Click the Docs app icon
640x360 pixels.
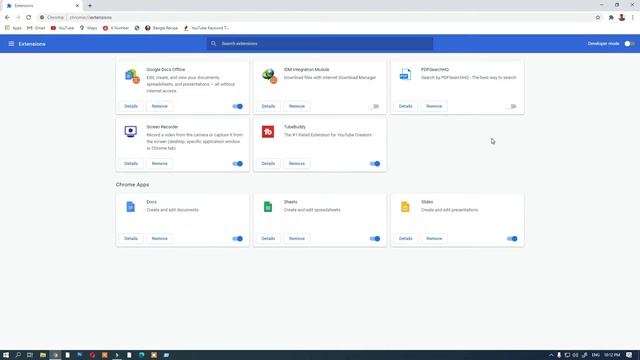click(x=131, y=207)
